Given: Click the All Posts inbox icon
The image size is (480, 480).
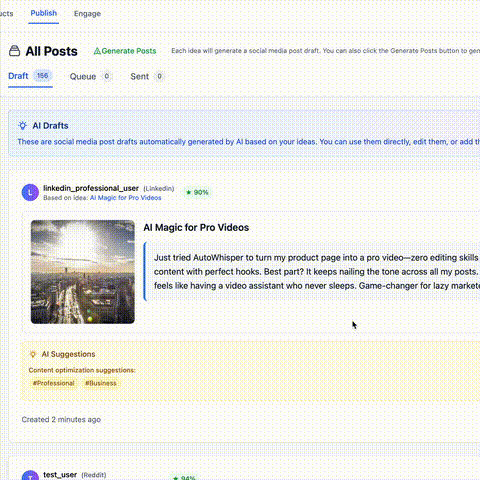Looking at the screenshot, I should [14, 51].
